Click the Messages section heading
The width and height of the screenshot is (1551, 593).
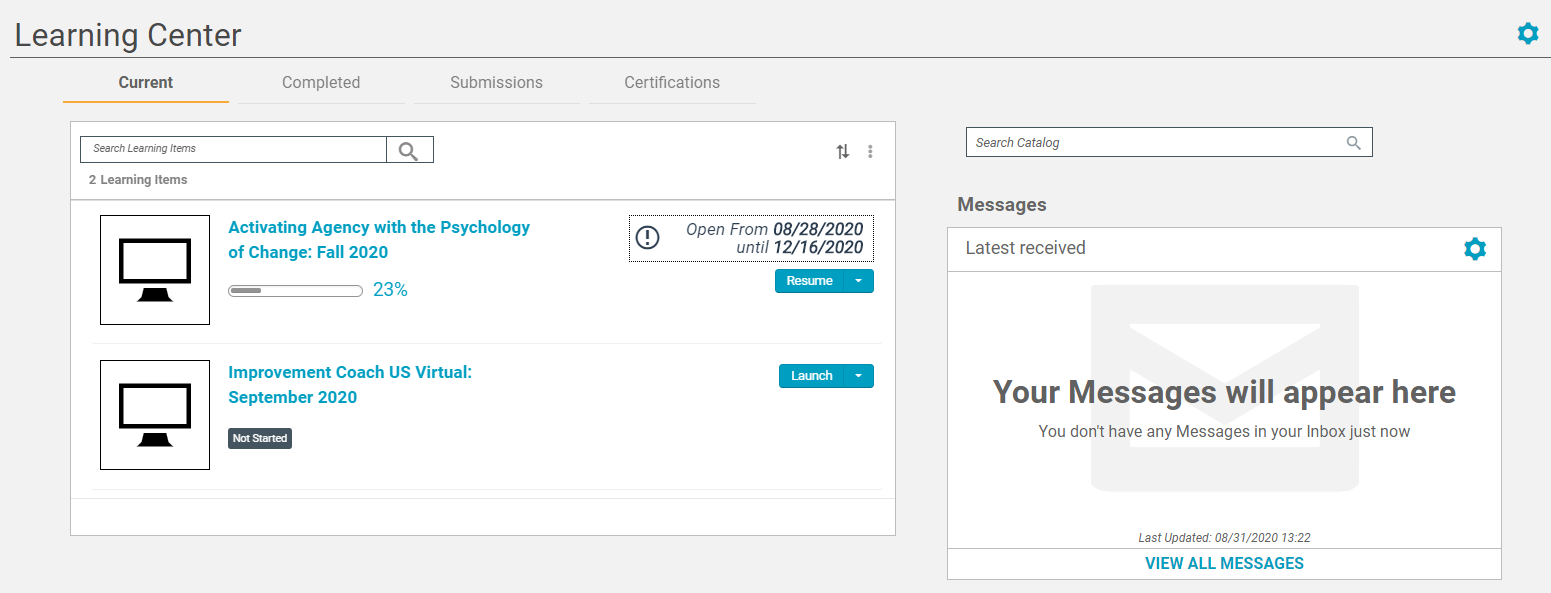point(1002,205)
